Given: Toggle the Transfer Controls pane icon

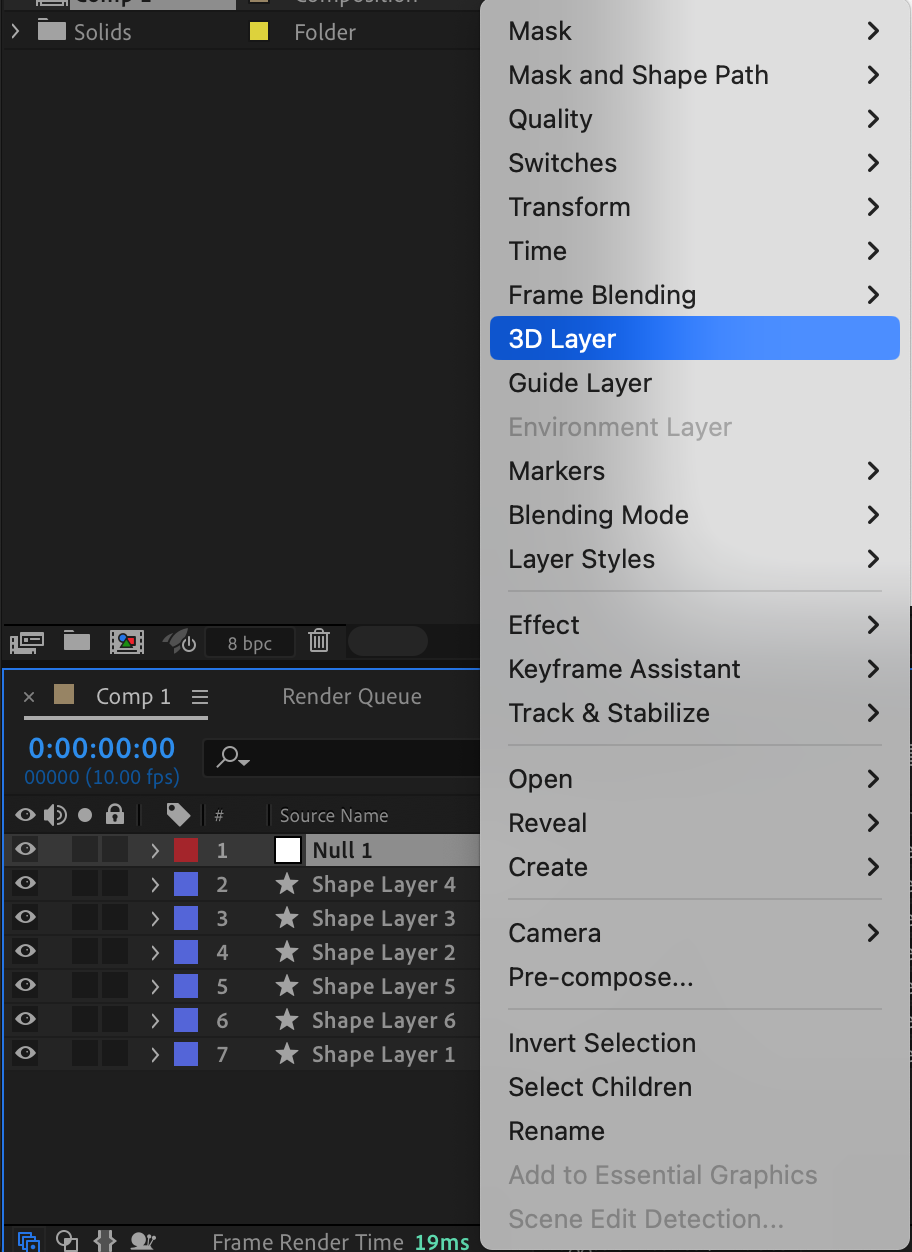Looking at the screenshot, I should pyautogui.click(x=66, y=1241).
